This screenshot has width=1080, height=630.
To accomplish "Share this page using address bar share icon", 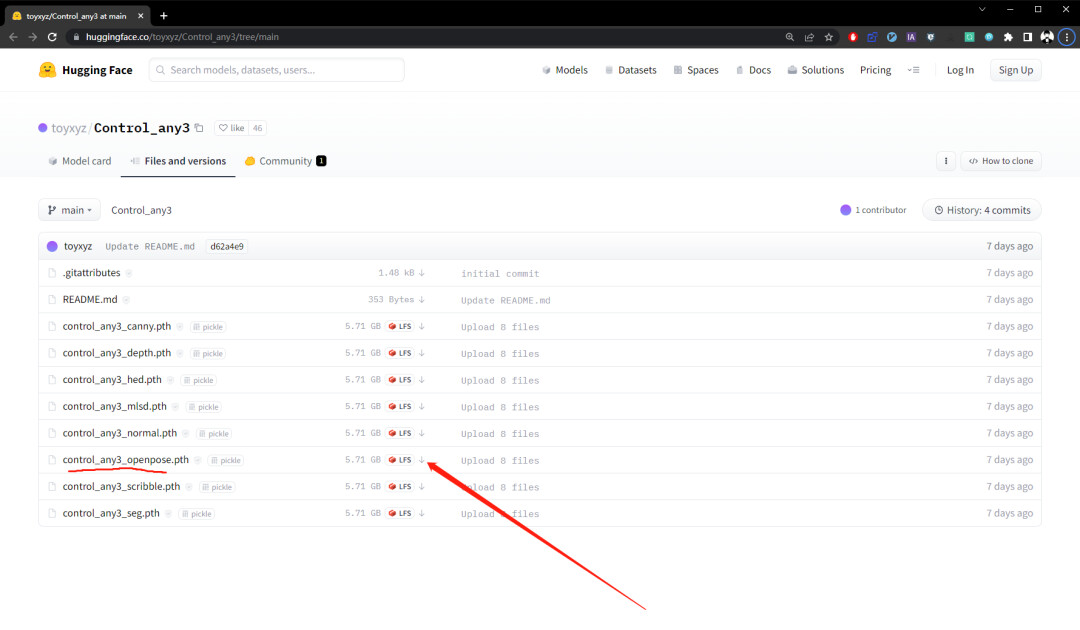I will tap(809, 37).
